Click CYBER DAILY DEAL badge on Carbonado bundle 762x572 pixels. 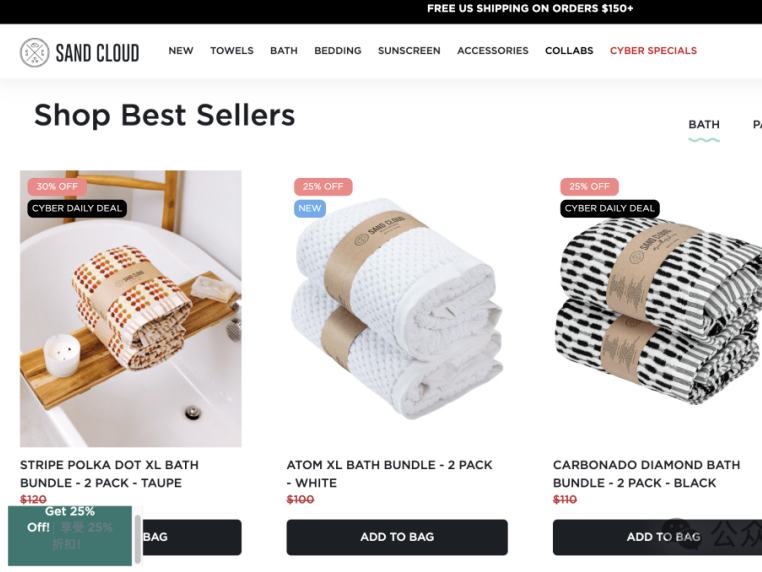pos(609,208)
